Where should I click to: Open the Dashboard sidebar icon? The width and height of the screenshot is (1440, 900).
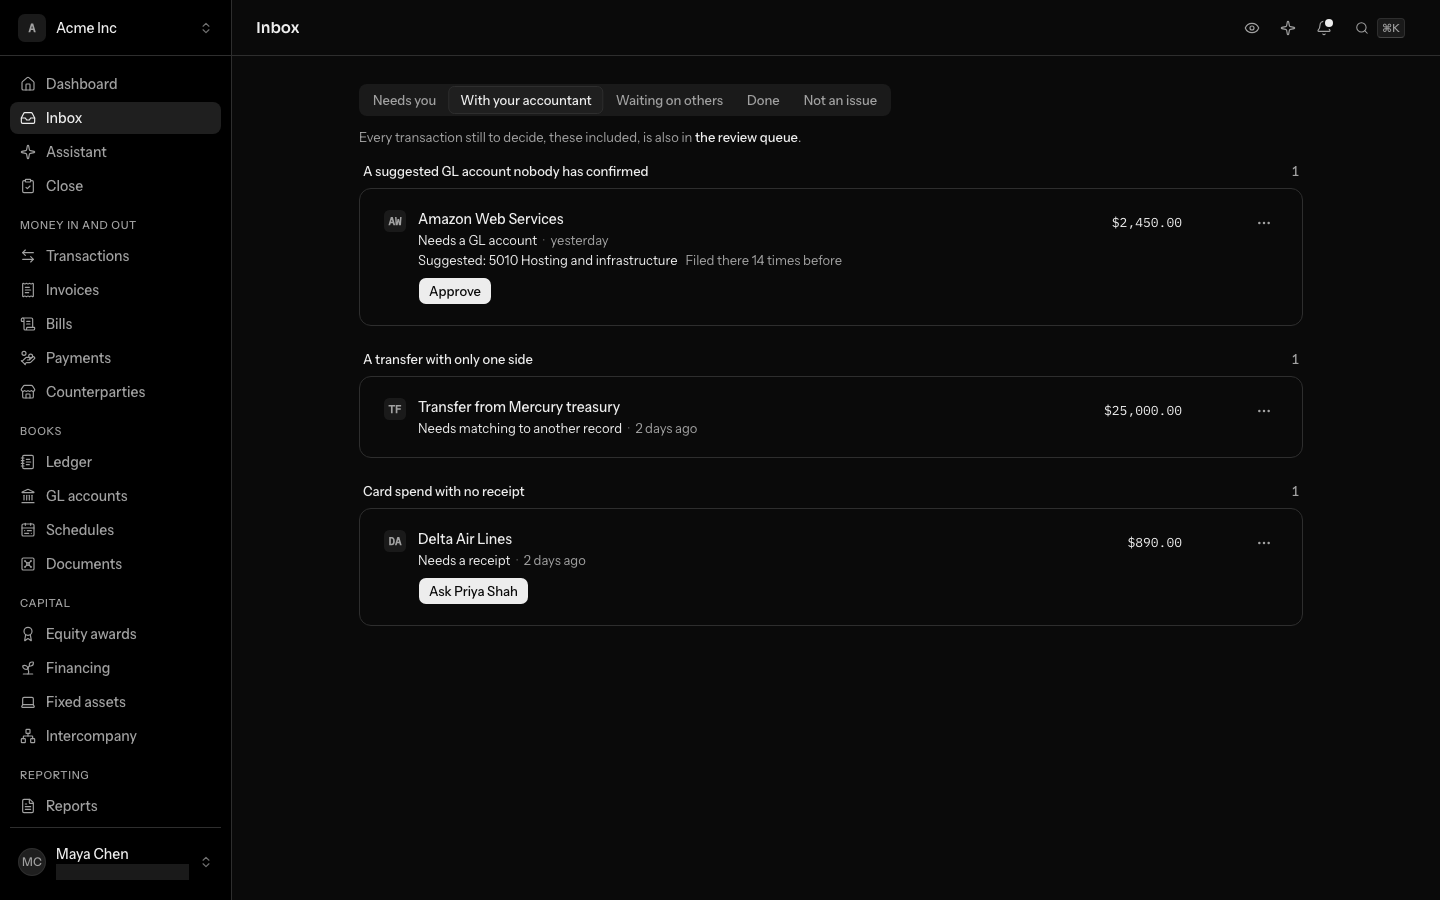pyautogui.click(x=28, y=84)
